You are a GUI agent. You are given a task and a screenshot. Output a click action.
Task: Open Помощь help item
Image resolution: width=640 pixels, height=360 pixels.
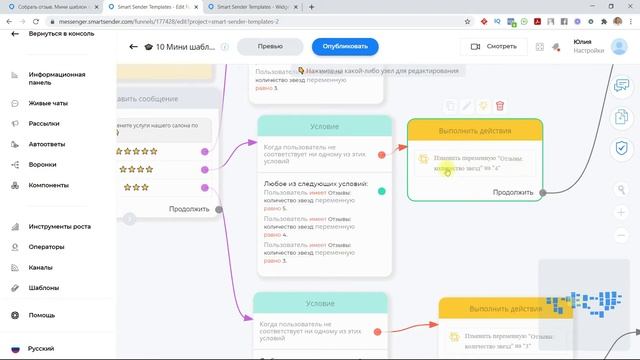click(x=42, y=315)
